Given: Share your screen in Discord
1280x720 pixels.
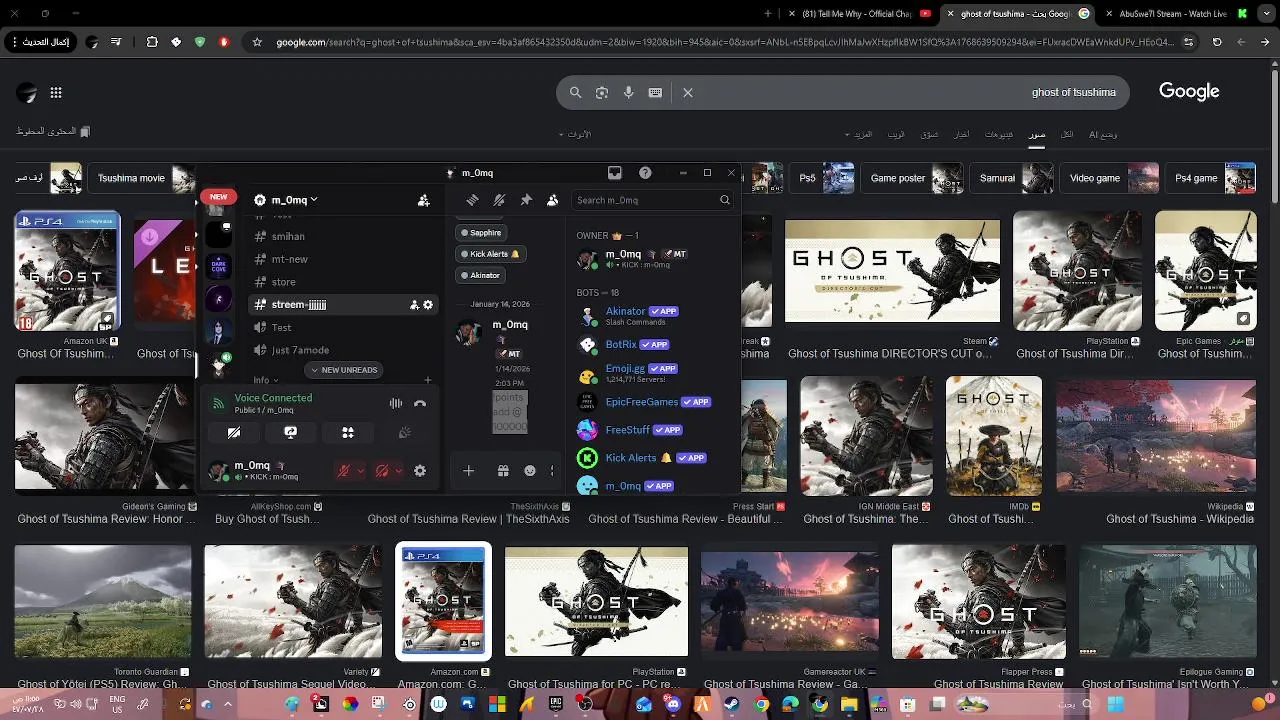Looking at the screenshot, I should (291, 433).
